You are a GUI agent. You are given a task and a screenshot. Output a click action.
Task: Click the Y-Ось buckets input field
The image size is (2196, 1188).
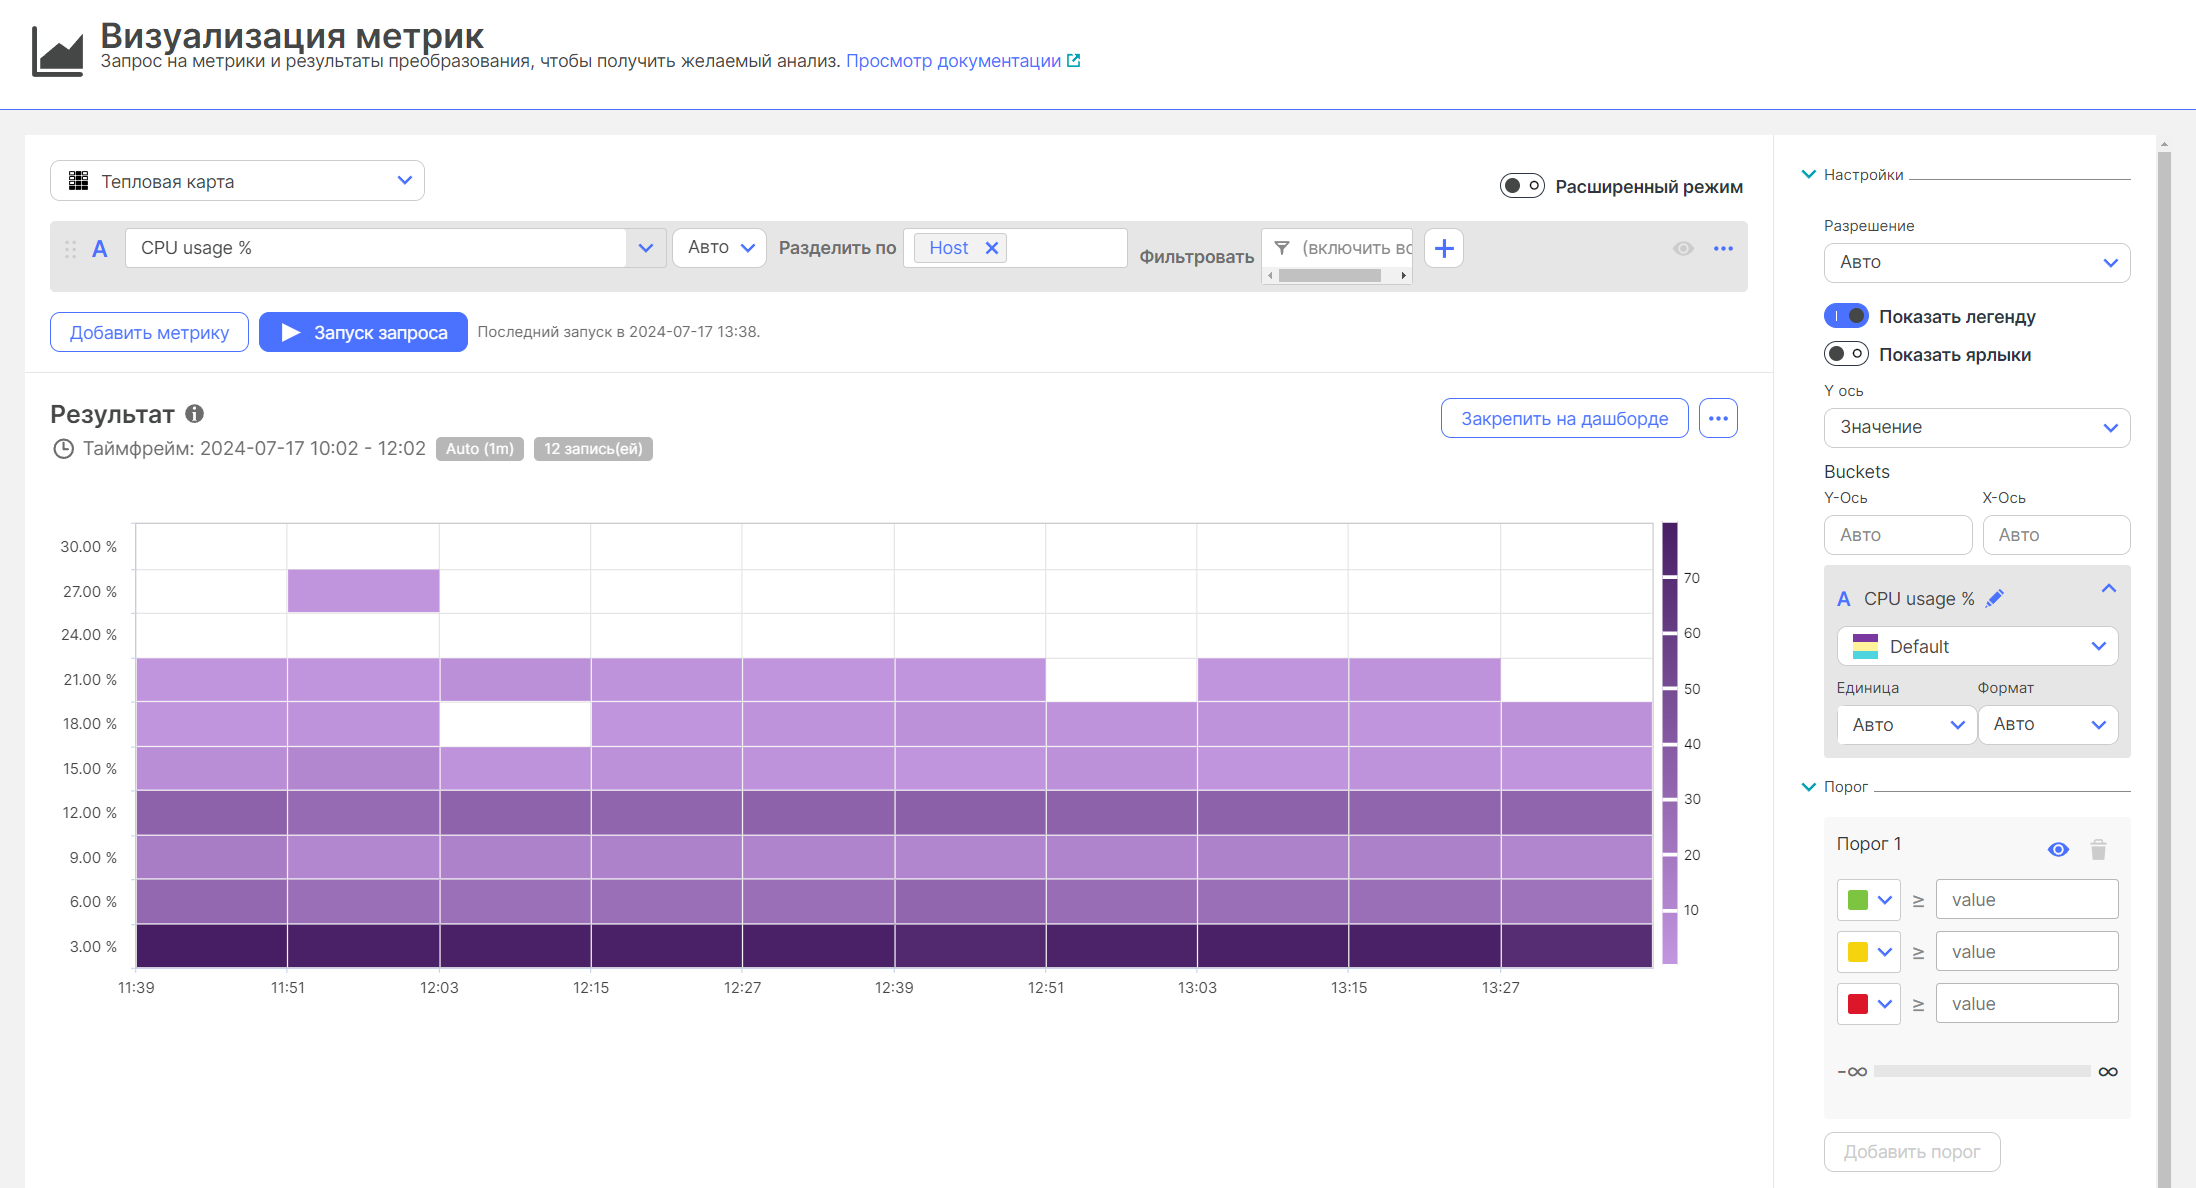pyautogui.click(x=1897, y=535)
